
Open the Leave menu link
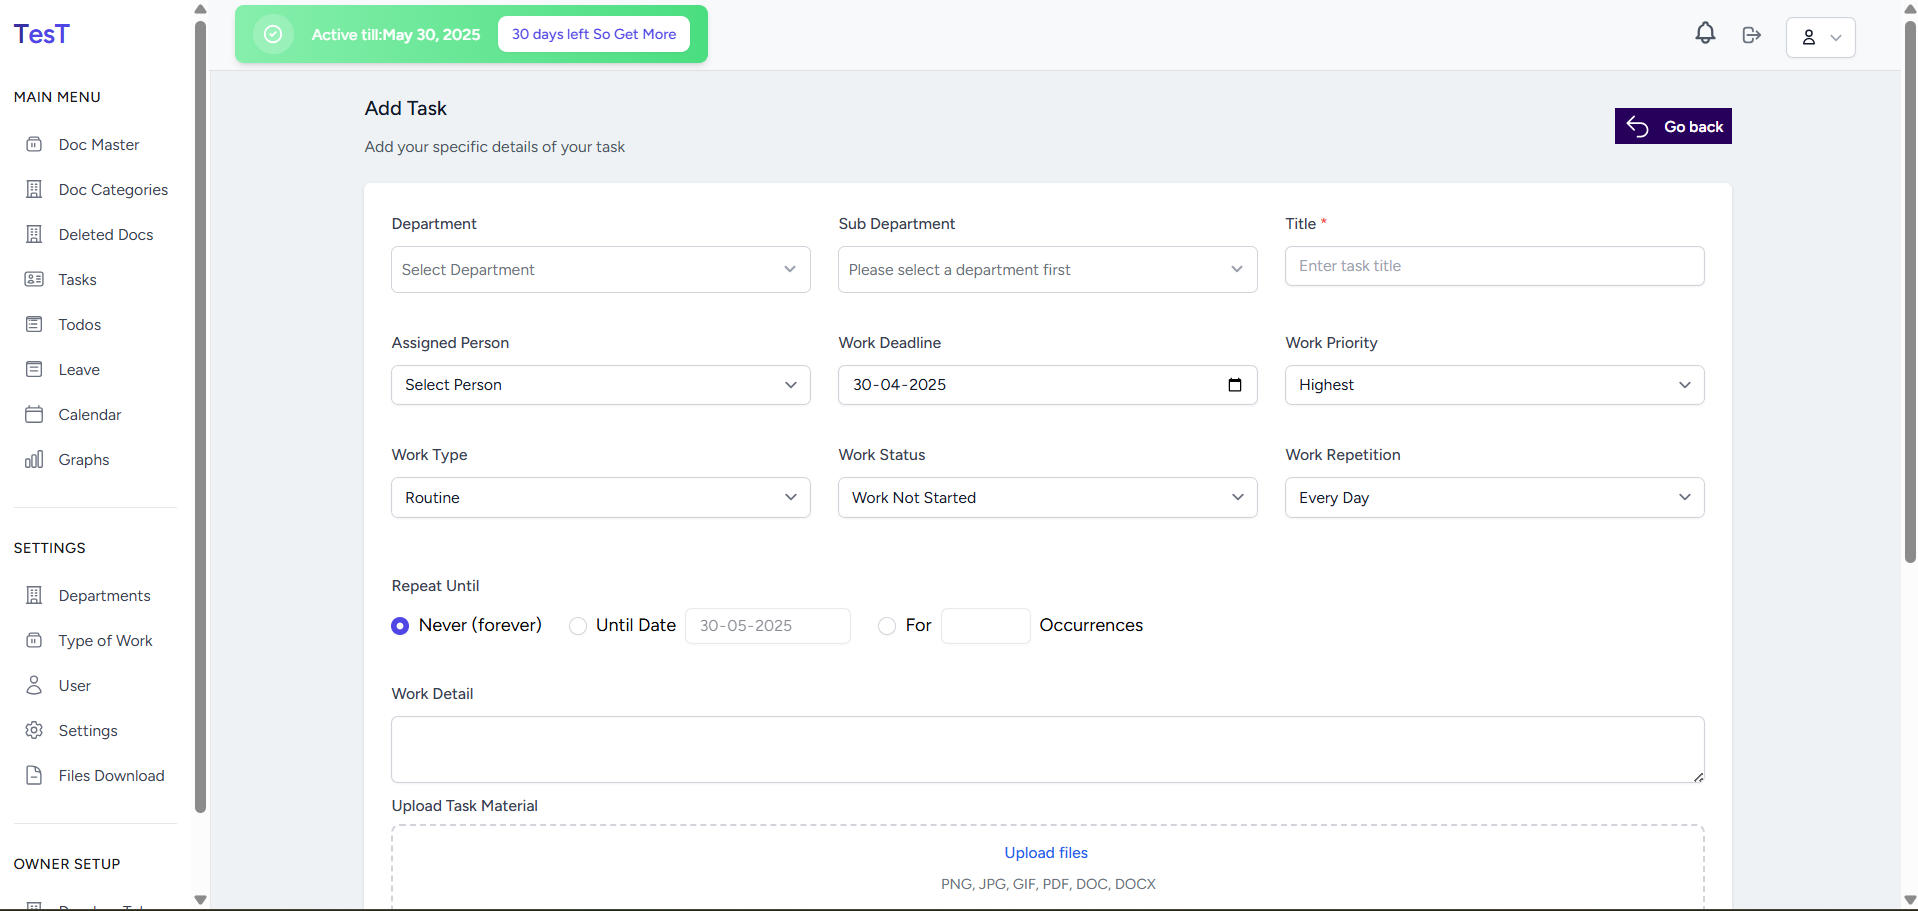pyautogui.click(x=79, y=369)
